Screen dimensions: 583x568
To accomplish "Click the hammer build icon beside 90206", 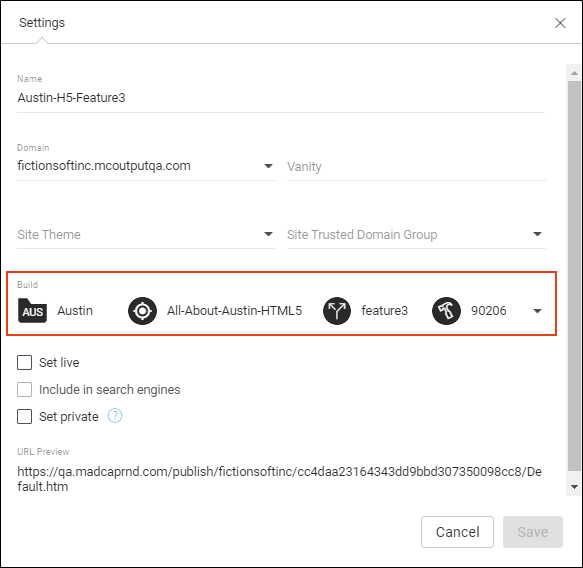I will pos(446,311).
